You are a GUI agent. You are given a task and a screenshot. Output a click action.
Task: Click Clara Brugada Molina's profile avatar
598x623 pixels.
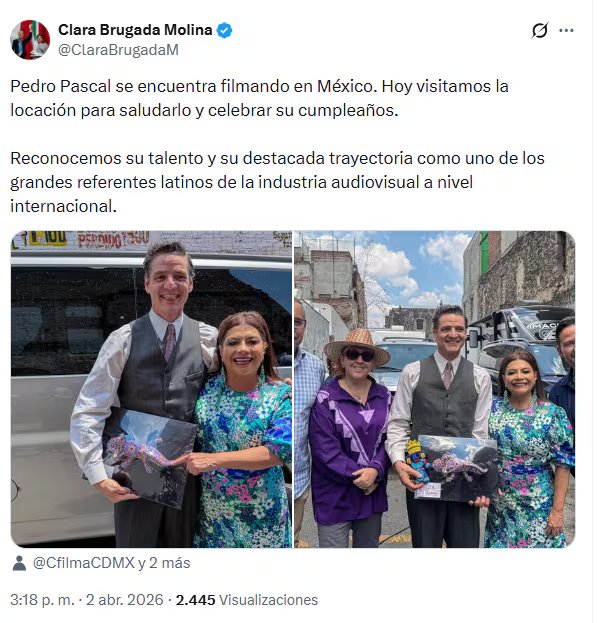coord(30,40)
